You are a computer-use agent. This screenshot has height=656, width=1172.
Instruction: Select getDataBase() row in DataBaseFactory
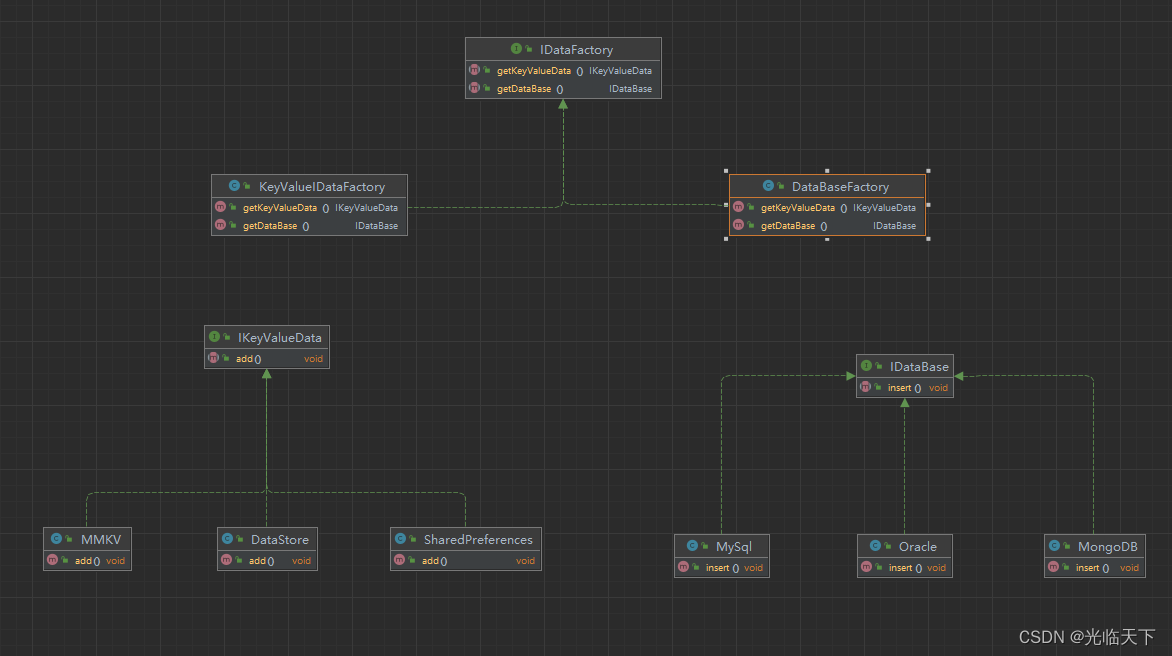pos(793,226)
